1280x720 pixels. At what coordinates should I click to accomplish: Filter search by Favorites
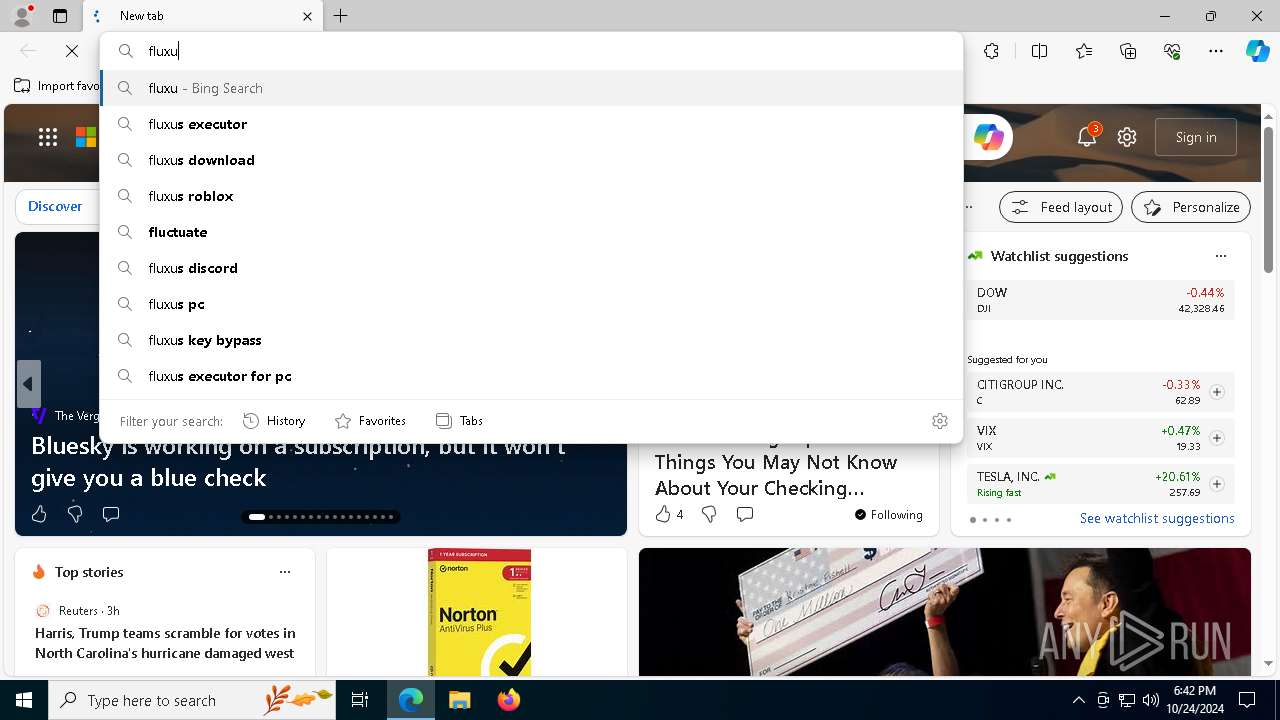[370, 421]
